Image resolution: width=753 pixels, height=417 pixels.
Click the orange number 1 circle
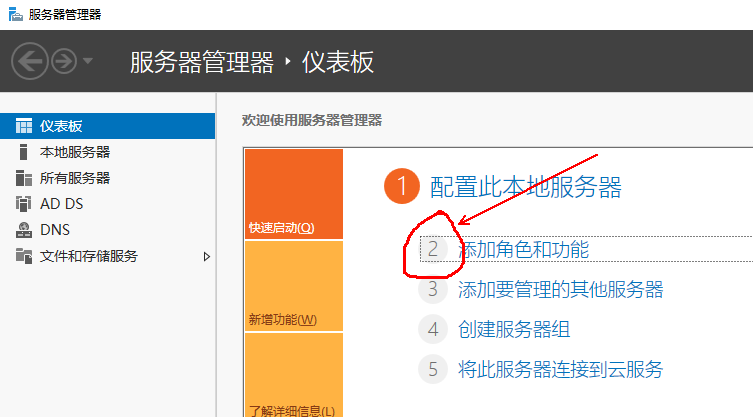tap(402, 186)
